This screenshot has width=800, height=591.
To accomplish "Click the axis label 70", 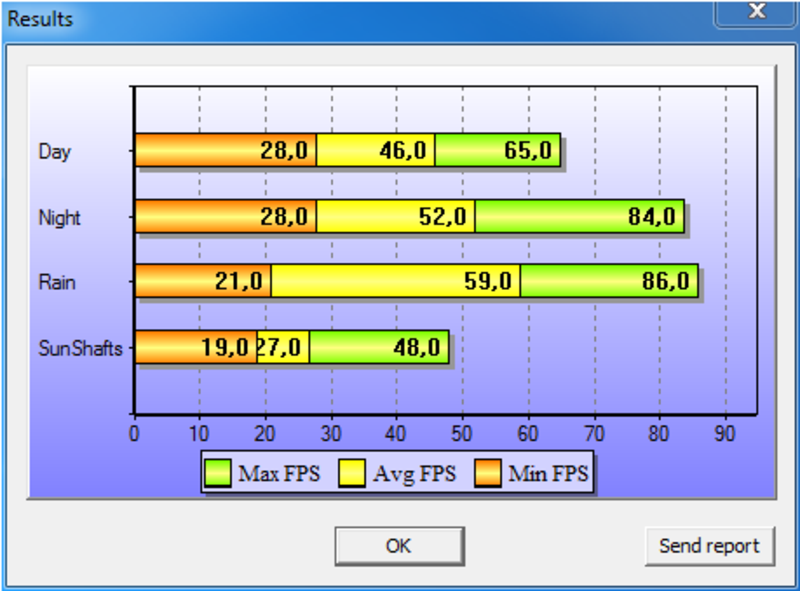I will click(594, 434).
